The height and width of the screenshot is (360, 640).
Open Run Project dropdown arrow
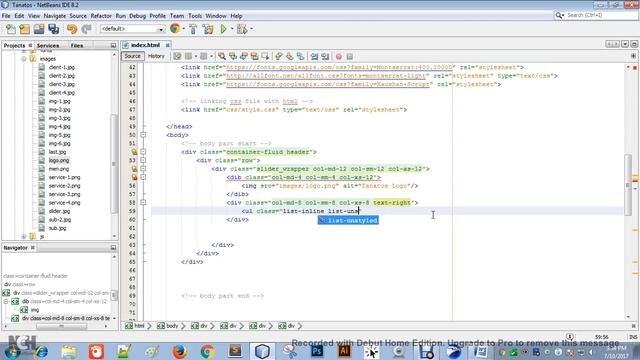pos(232,29)
